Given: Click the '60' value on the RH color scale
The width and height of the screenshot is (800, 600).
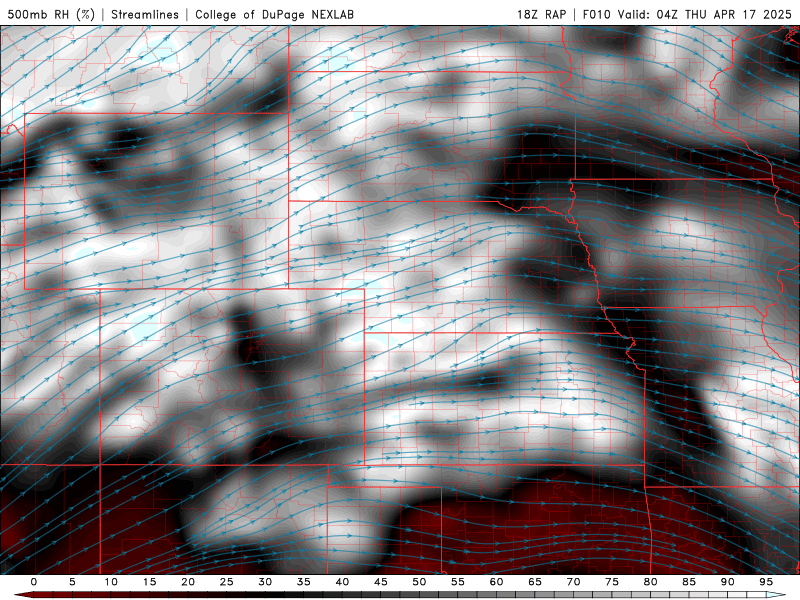Looking at the screenshot, I should 496,582.
